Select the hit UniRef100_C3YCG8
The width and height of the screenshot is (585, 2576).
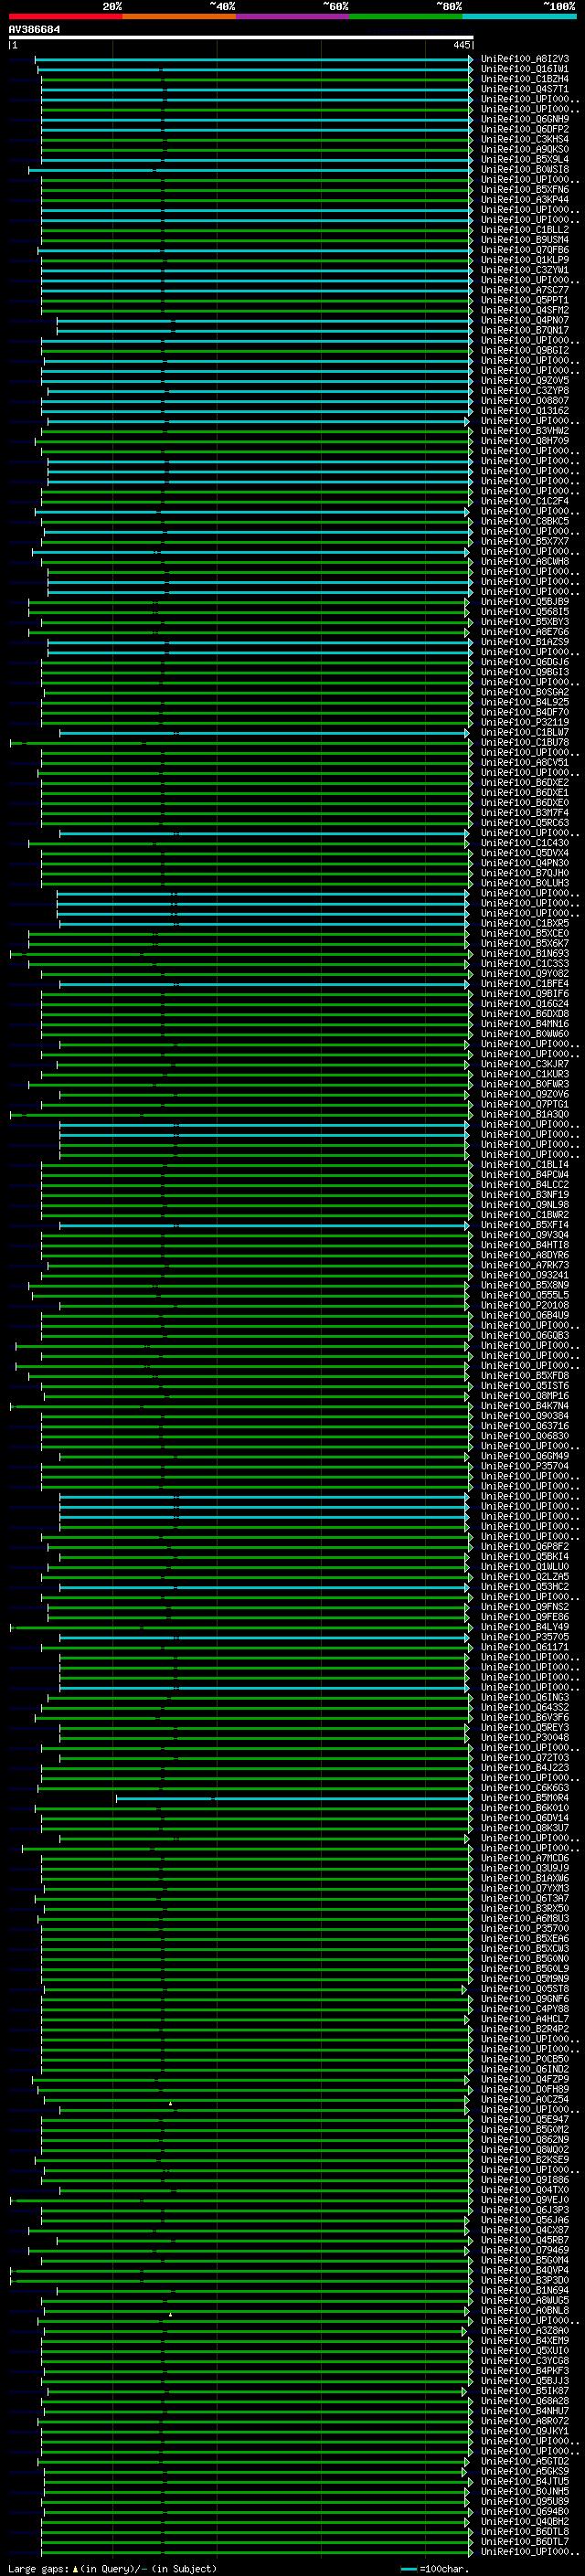tap(525, 2361)
